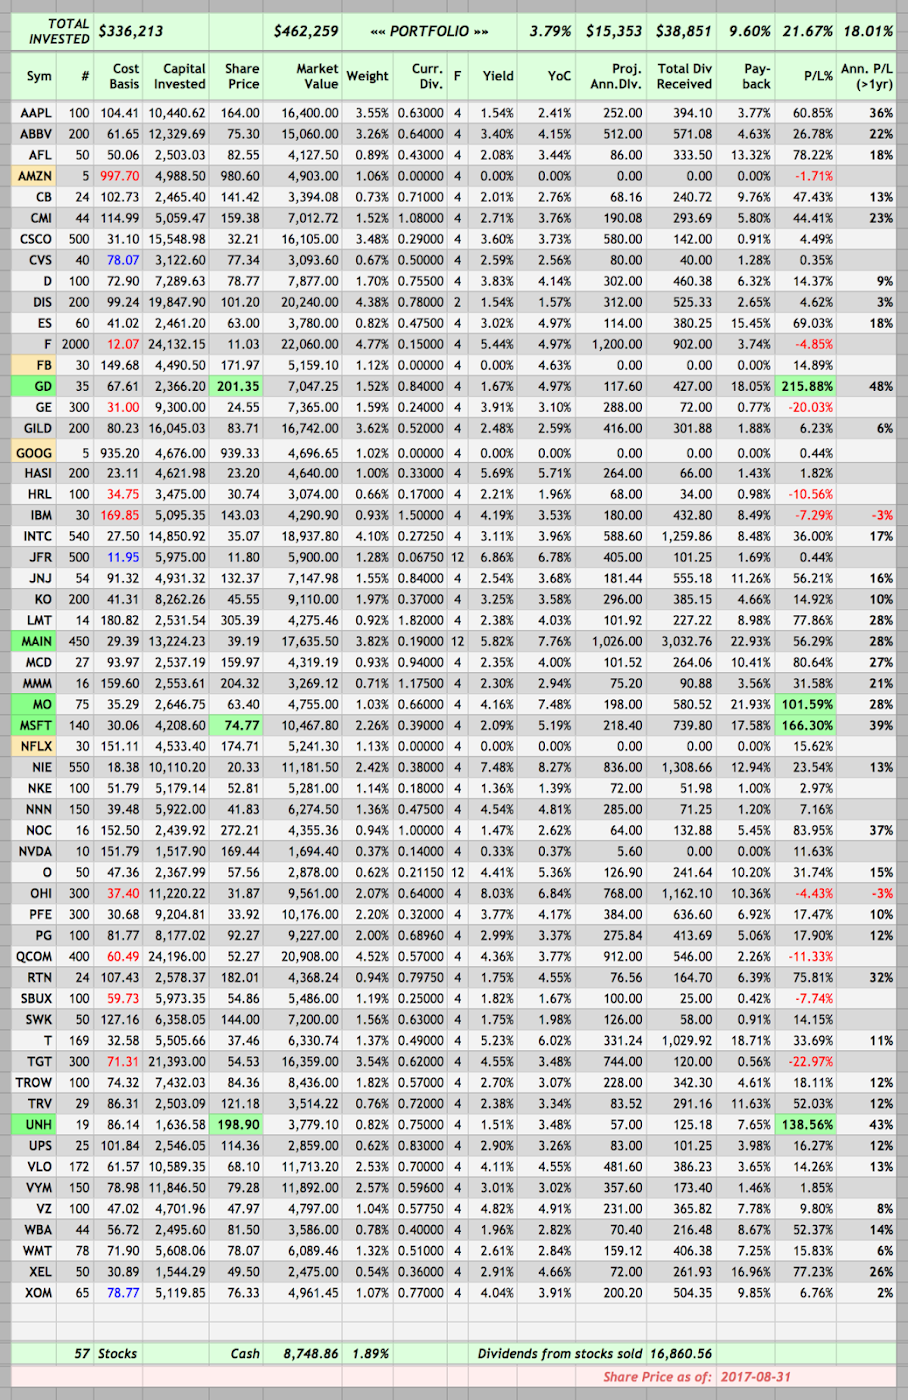Viewport: 908px width, 1400px height.
Task: Click total dividends received $38,851
Action: tap(684, 31)
